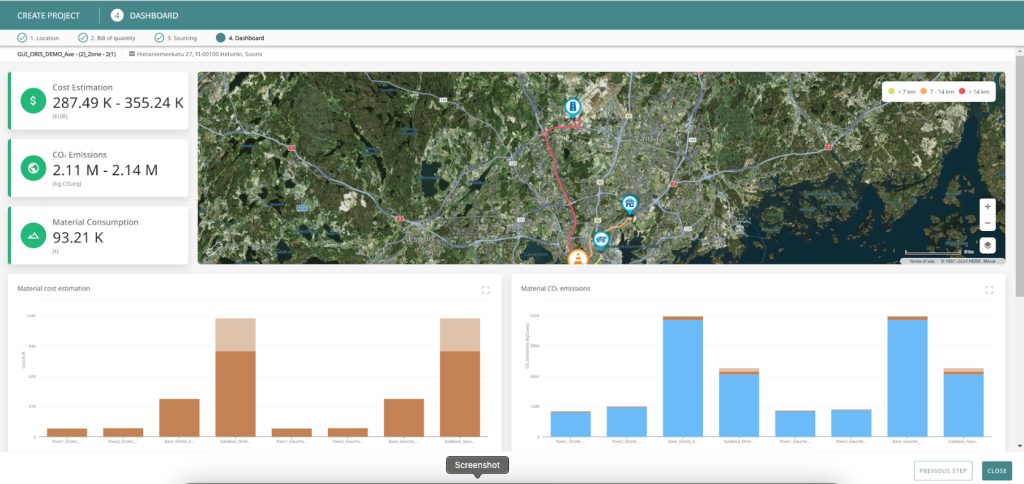
Task: Expand Material cost estimation chart to fullscreen
Action: (485, 290)
